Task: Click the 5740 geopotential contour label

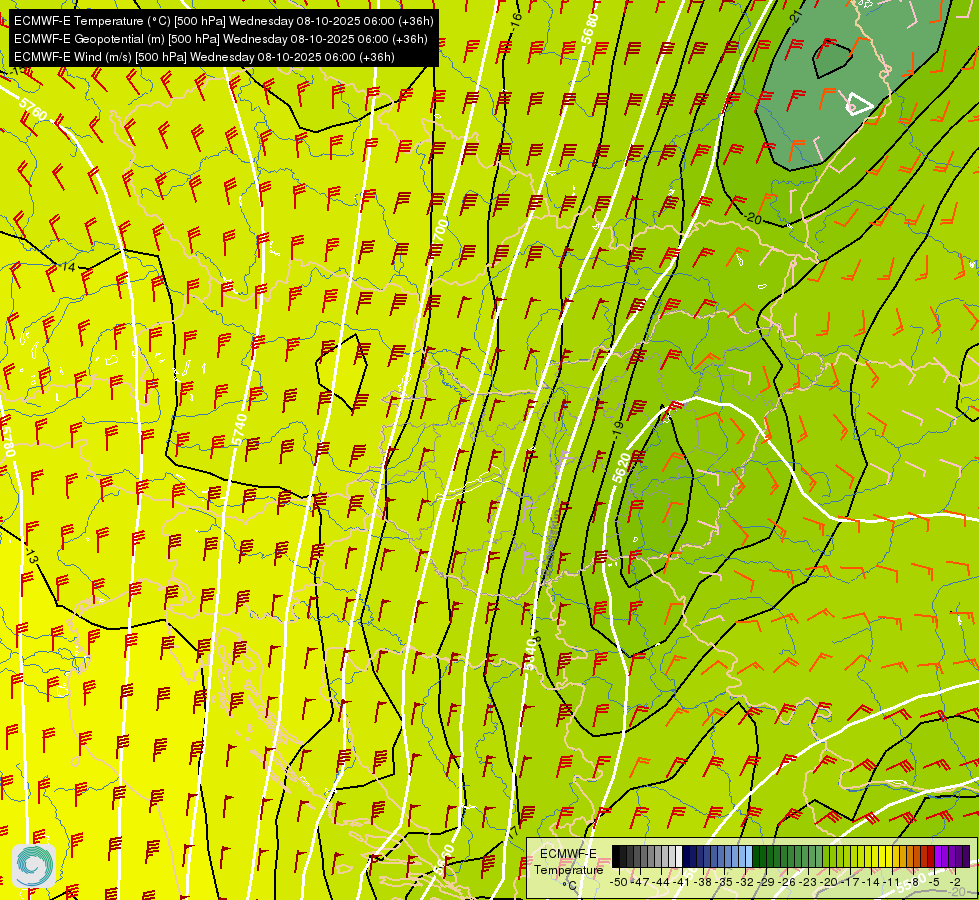Action: [x=239, y=430]
